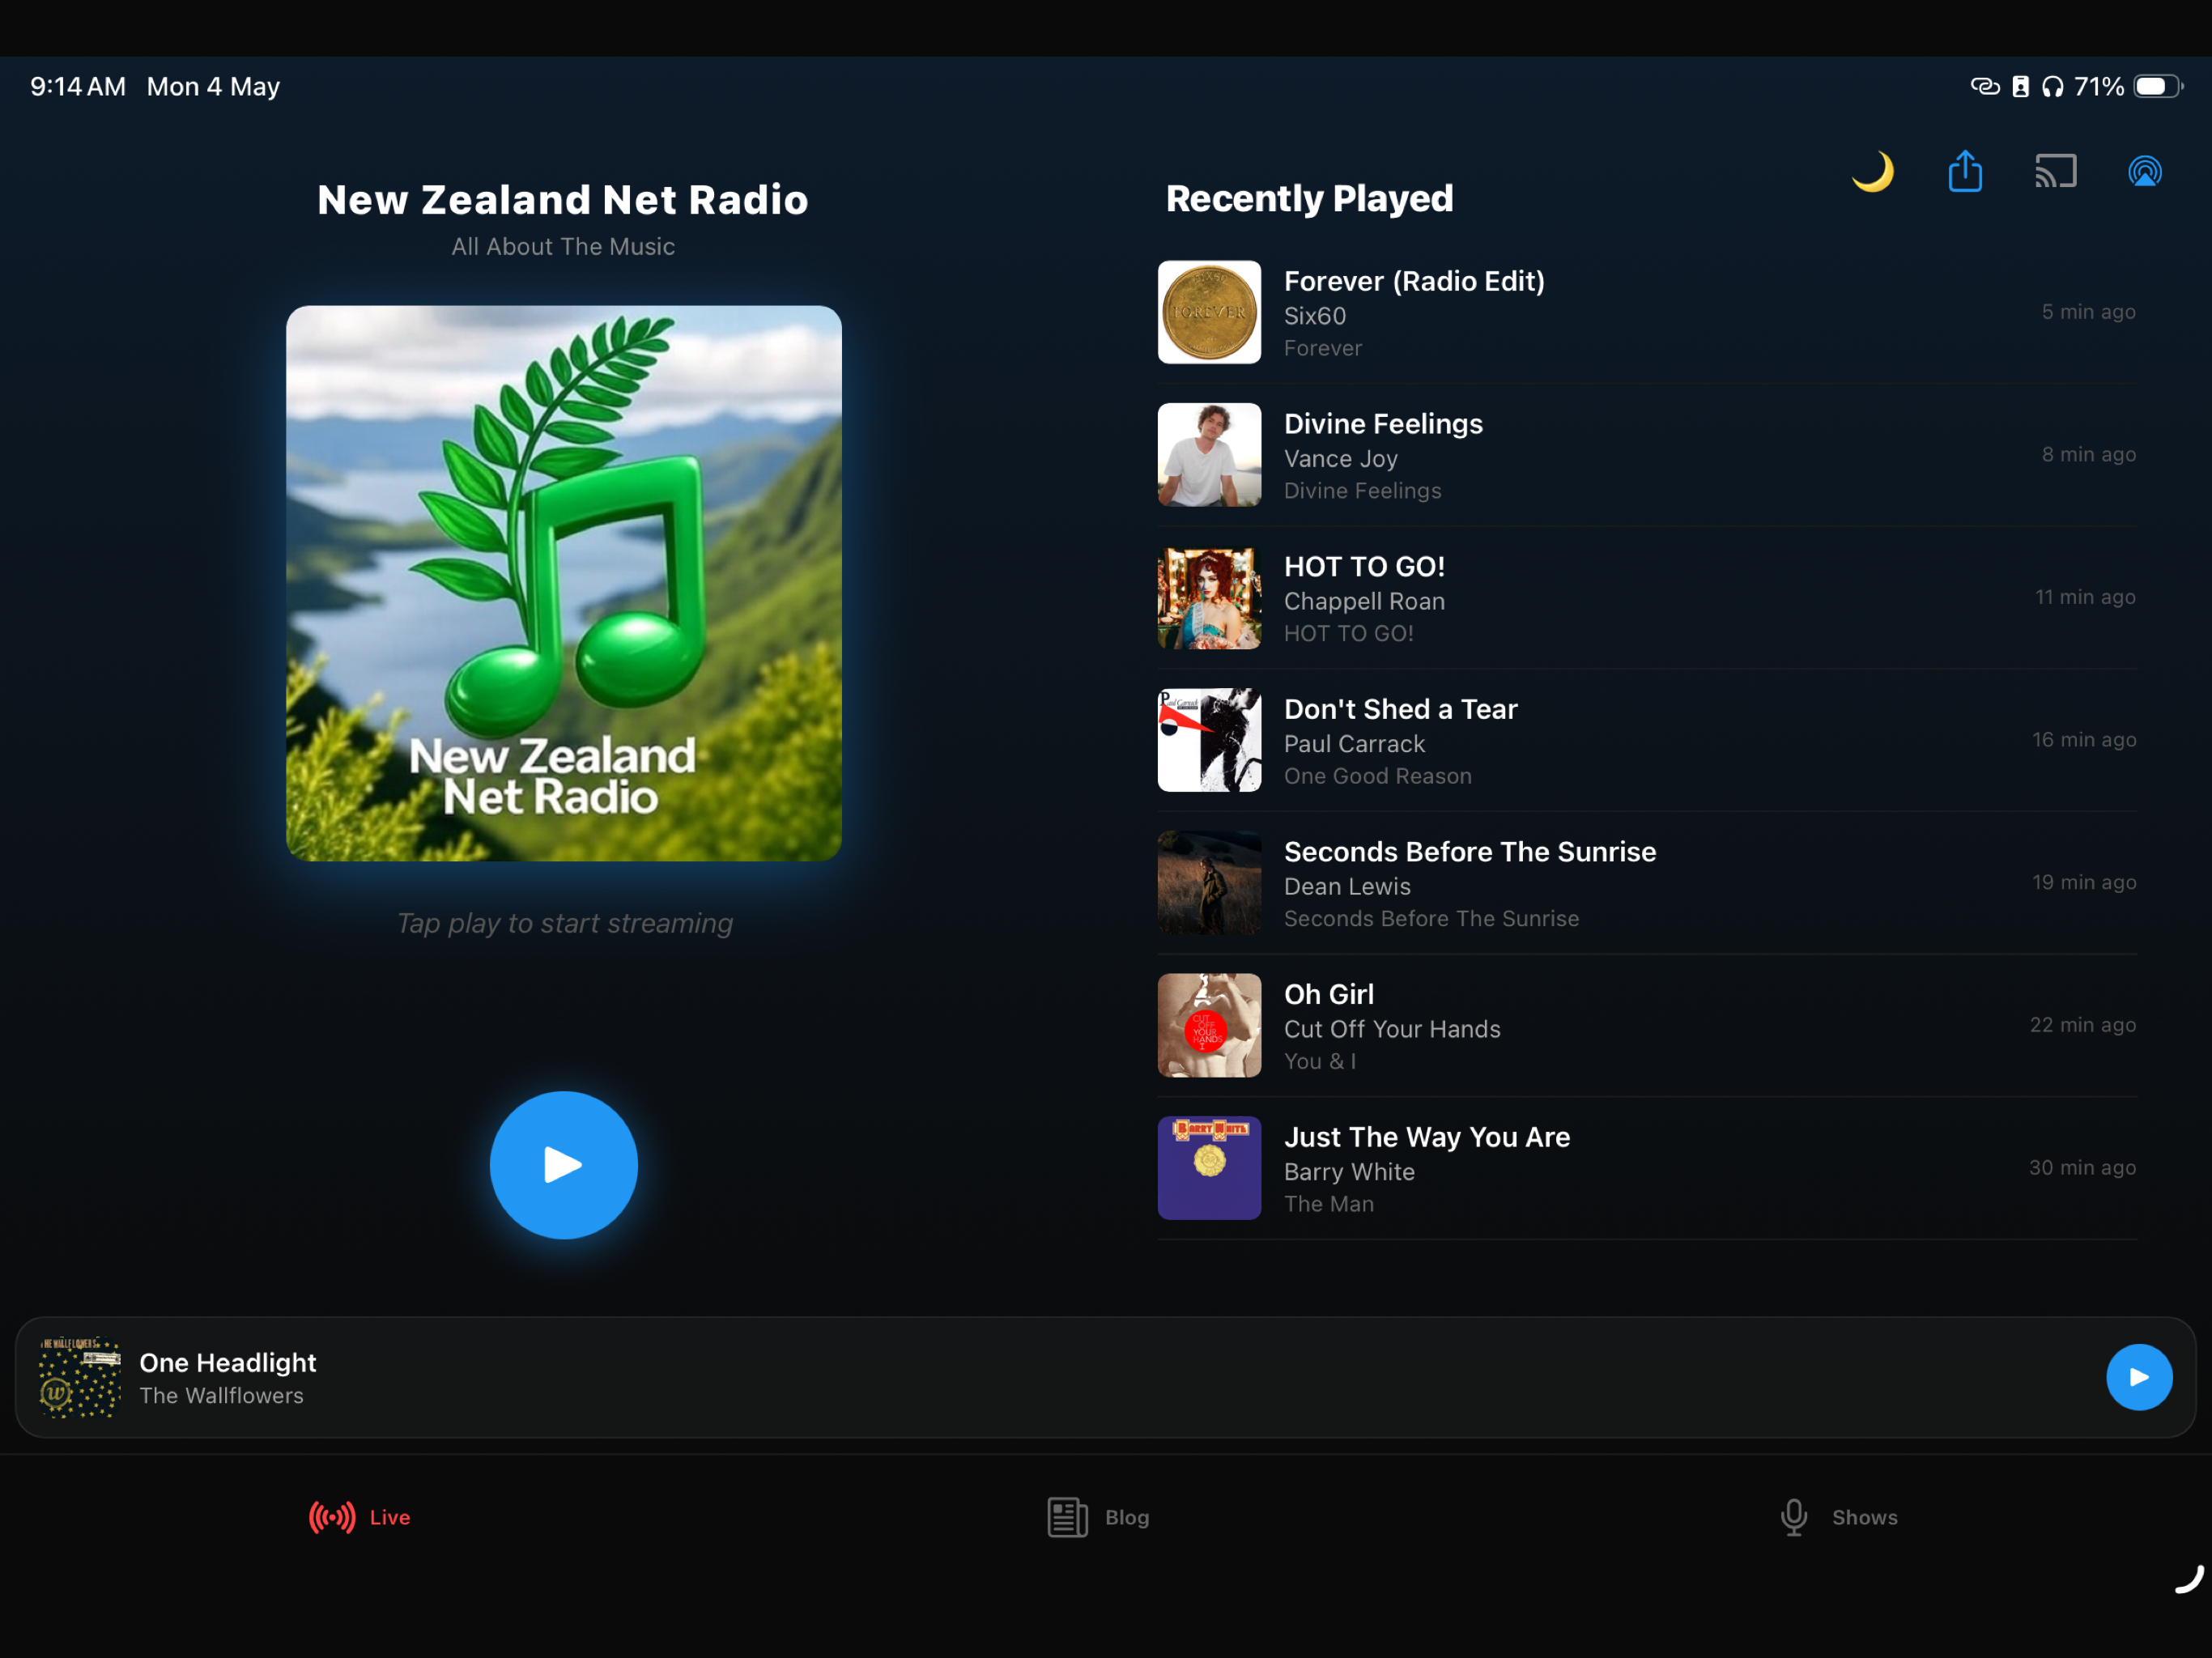Open Just The Way You Are thumbnail
Viewport: 2212px width, 1658px height.
[1209, 1168]
